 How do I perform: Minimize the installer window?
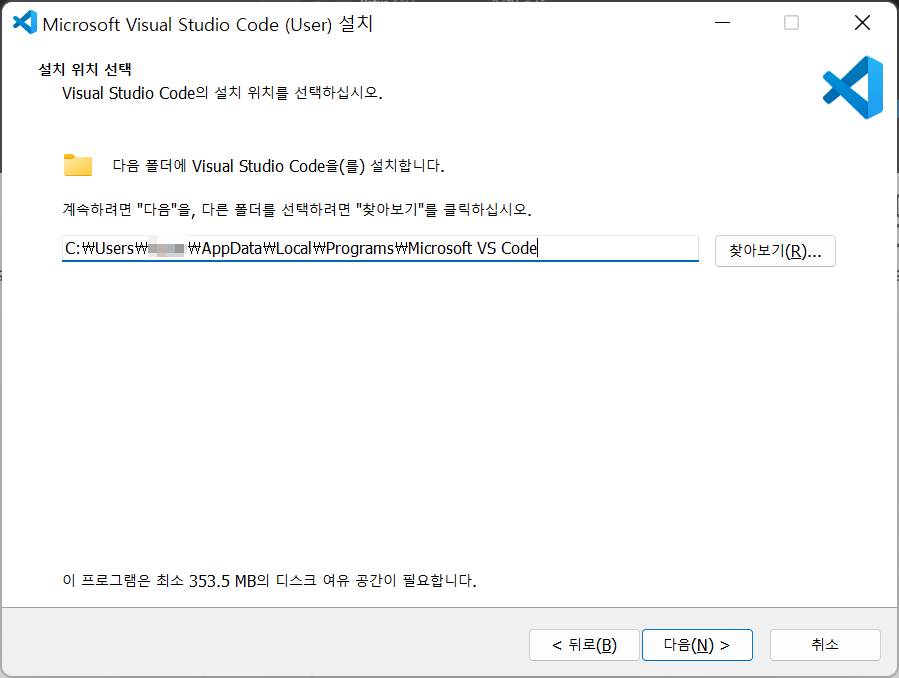(x=722, y=23)
